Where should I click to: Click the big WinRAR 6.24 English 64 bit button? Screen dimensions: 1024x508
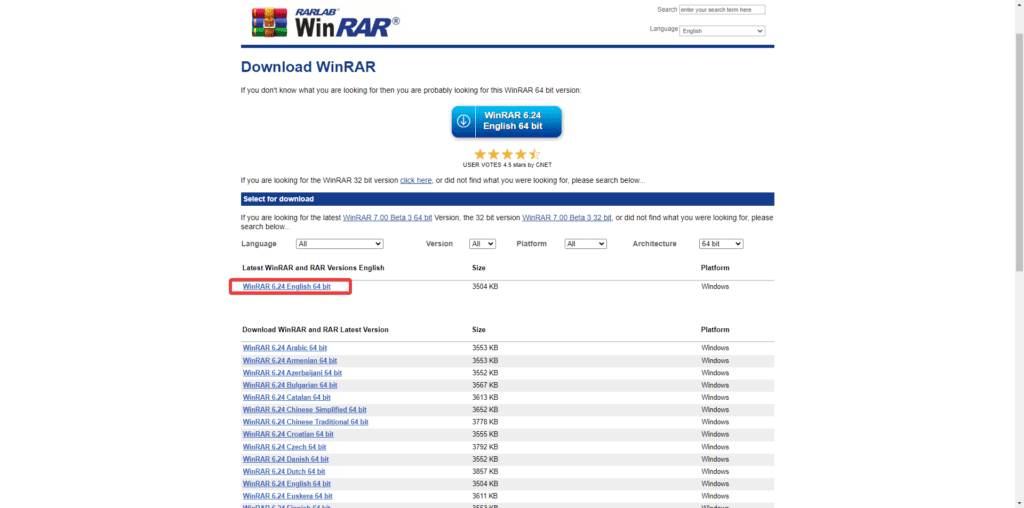pos(506,121)
